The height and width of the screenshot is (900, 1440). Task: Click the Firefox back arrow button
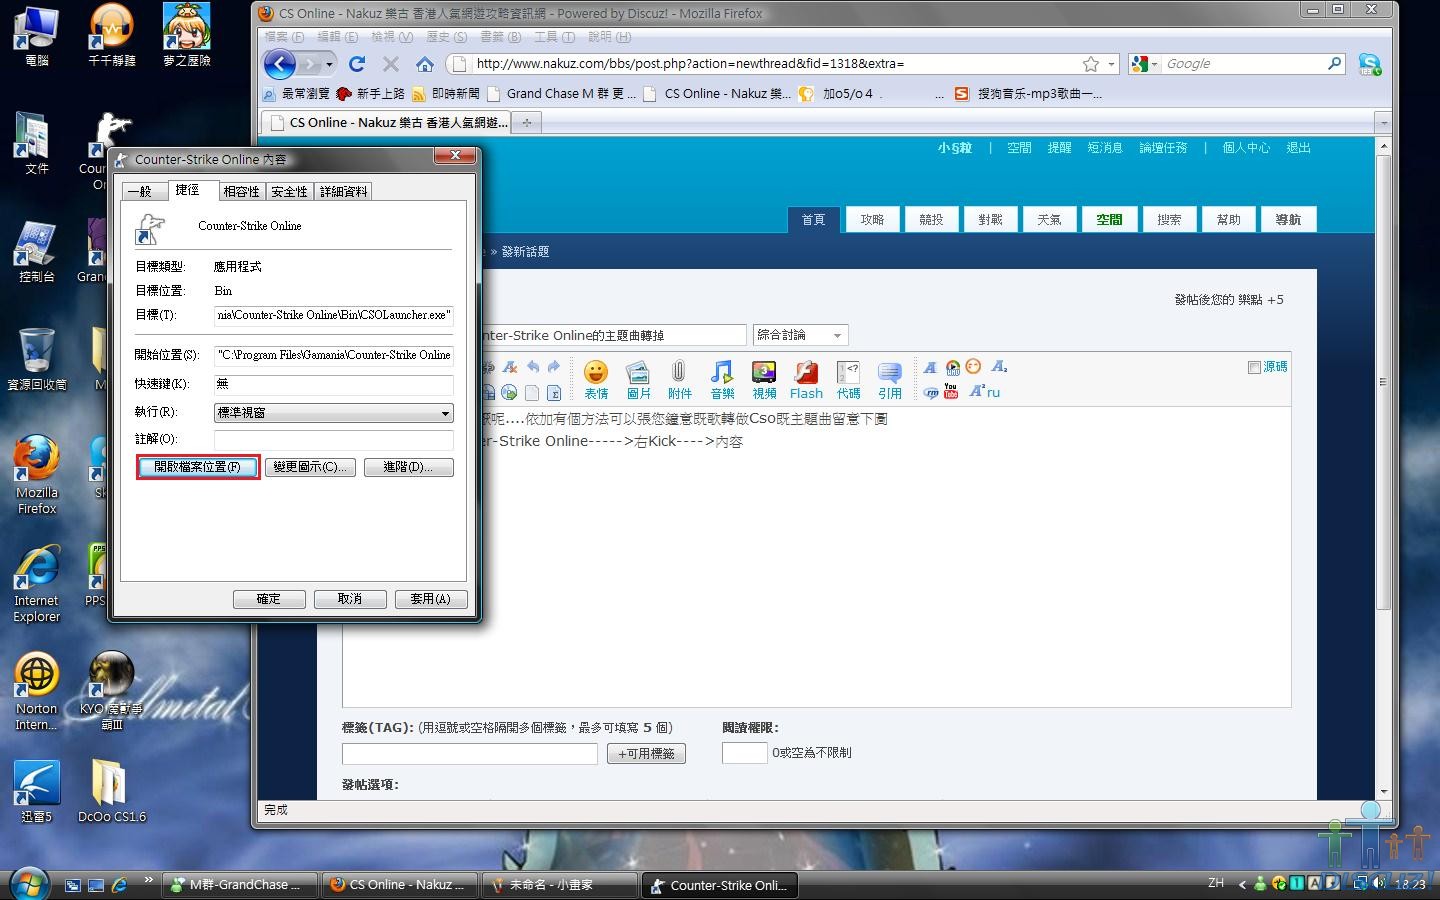[x=279, y=64]
